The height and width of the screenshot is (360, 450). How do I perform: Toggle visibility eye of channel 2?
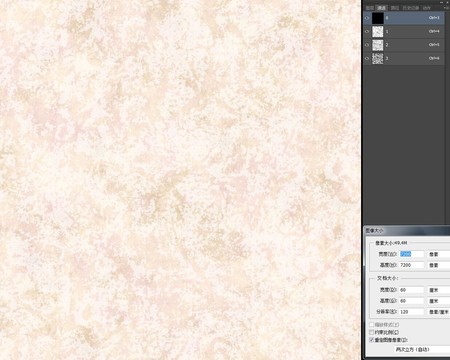[367, 45]
